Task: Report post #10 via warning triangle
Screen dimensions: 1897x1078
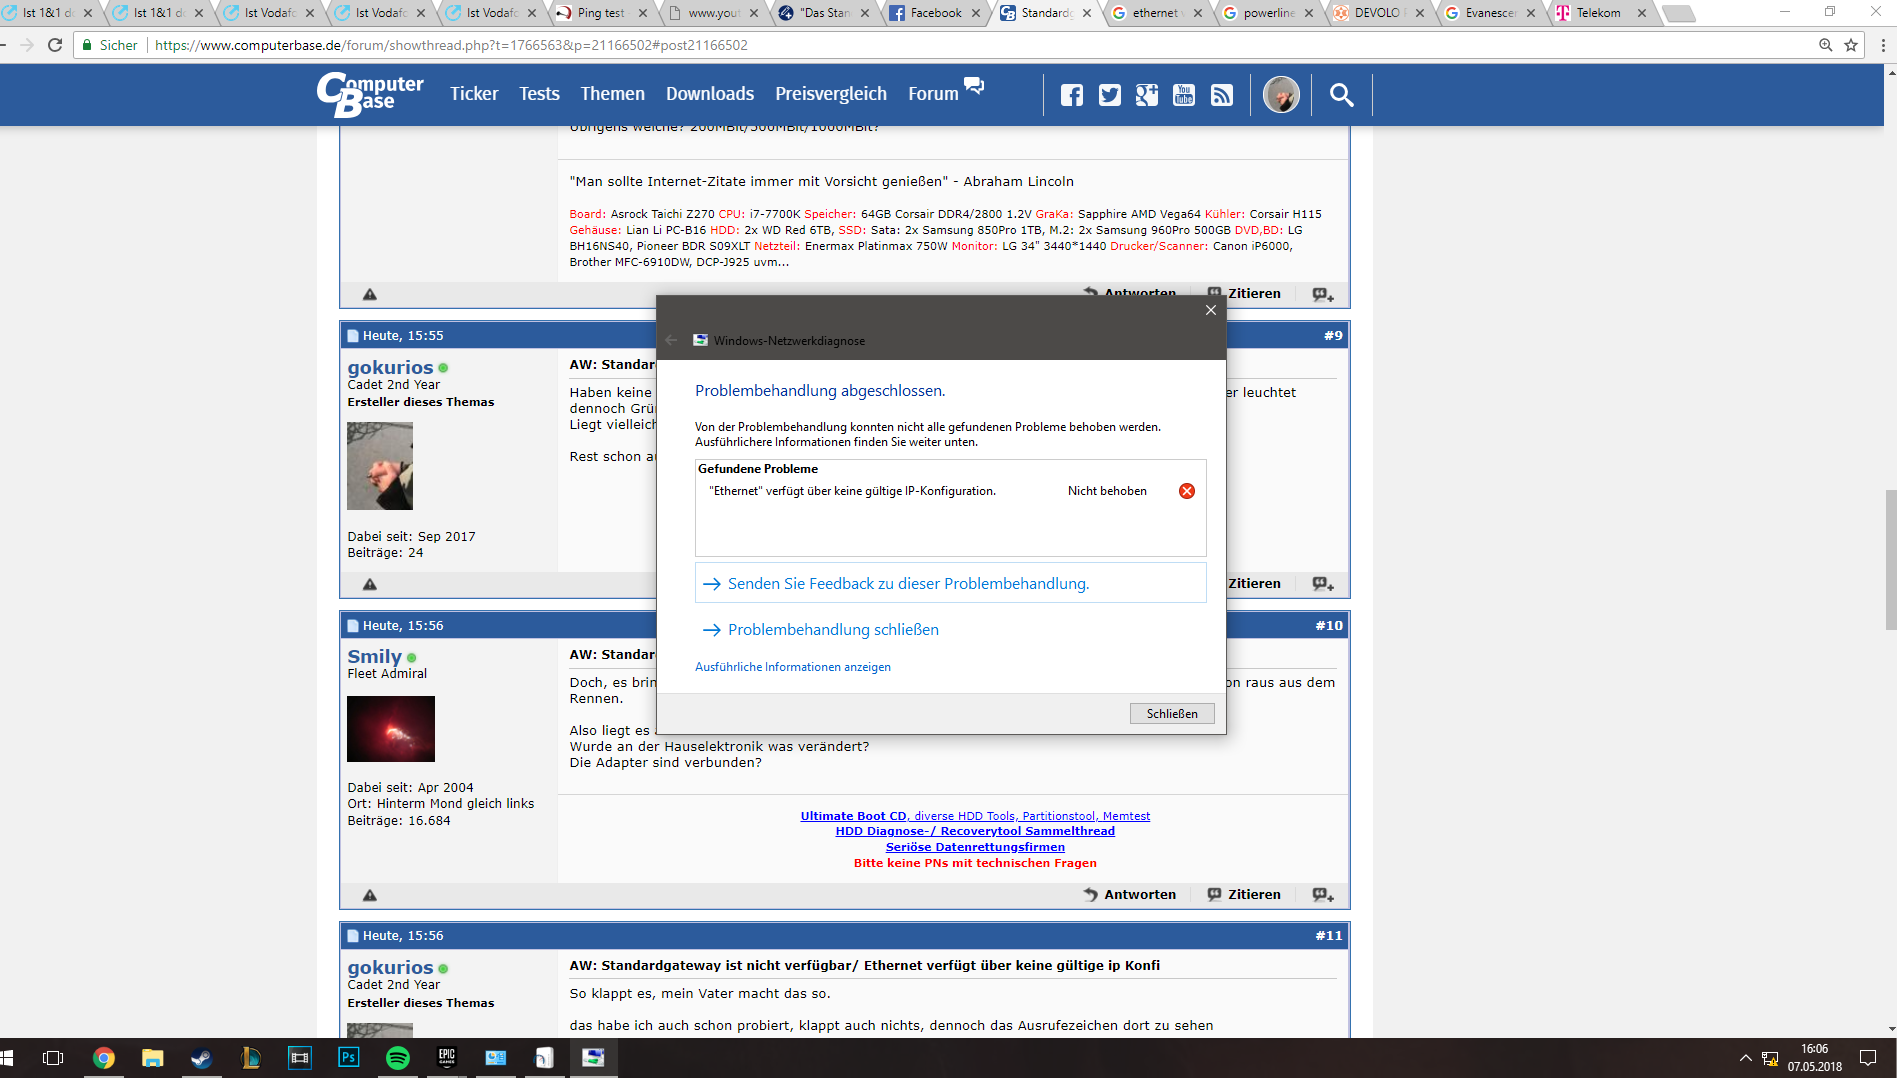Action: point(370,895)
